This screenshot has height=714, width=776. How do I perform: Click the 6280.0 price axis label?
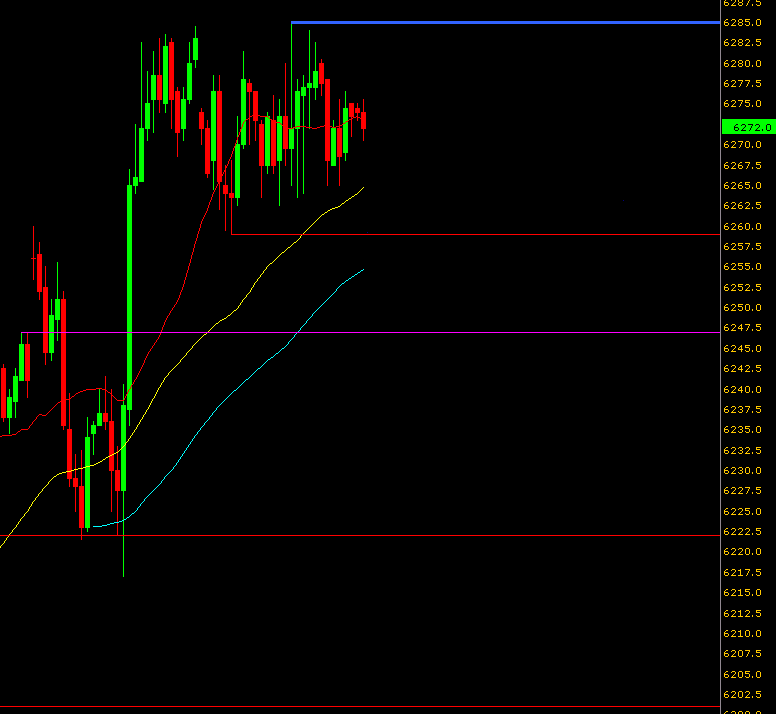(x=742, y=64)
